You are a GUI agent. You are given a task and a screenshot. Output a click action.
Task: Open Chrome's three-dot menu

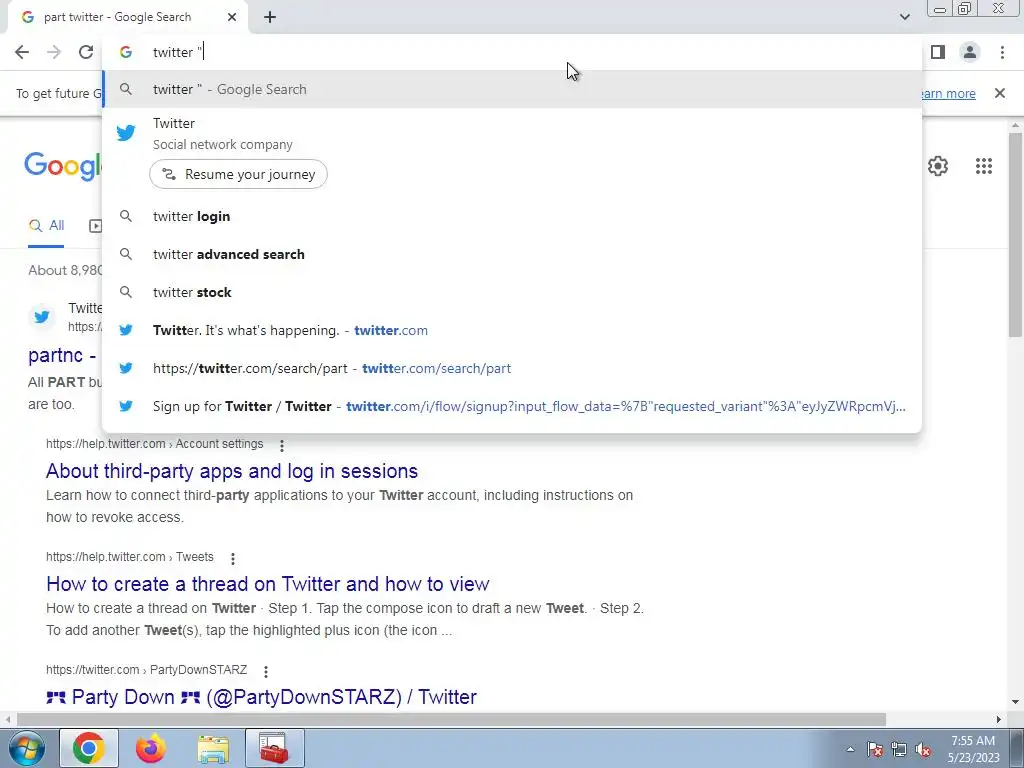tap(1002, 52)
